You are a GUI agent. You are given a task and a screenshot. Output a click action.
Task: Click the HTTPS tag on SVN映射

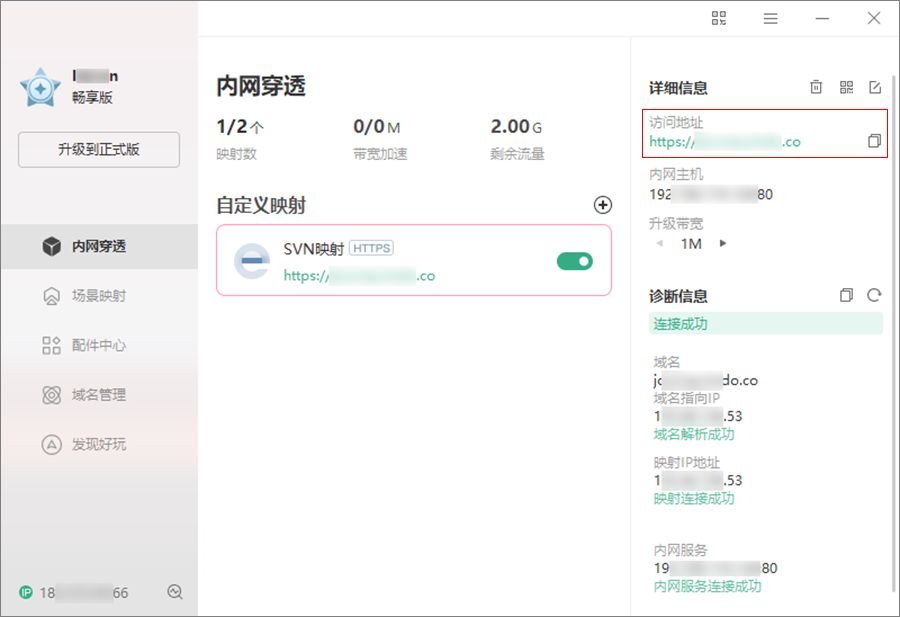coord(371,248)
